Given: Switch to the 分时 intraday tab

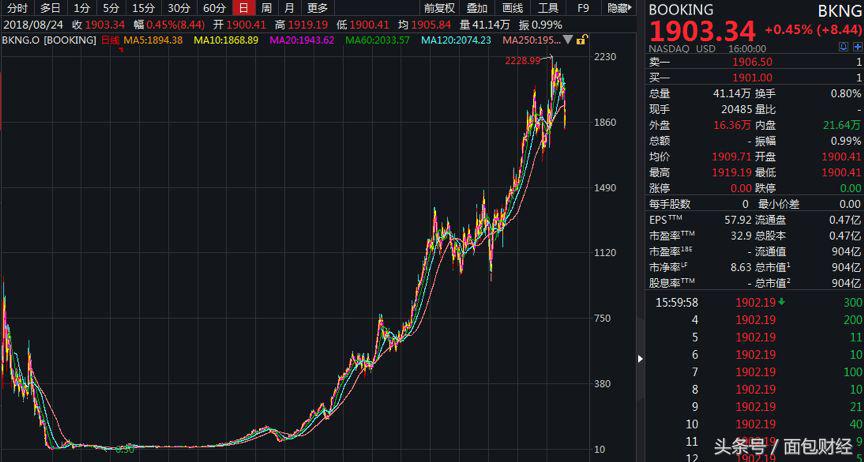Looking at the screenshot, I should (17, 8).
